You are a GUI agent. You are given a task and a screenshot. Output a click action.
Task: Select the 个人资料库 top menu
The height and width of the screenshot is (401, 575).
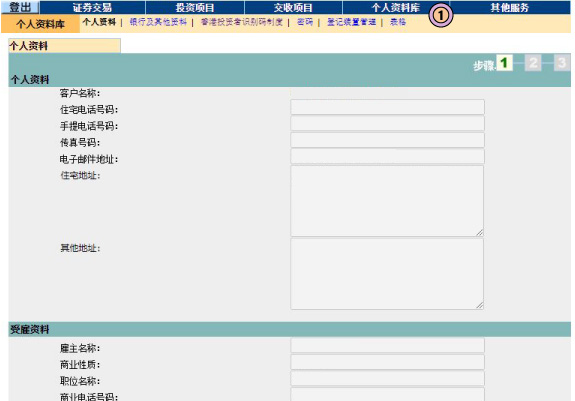396,7
